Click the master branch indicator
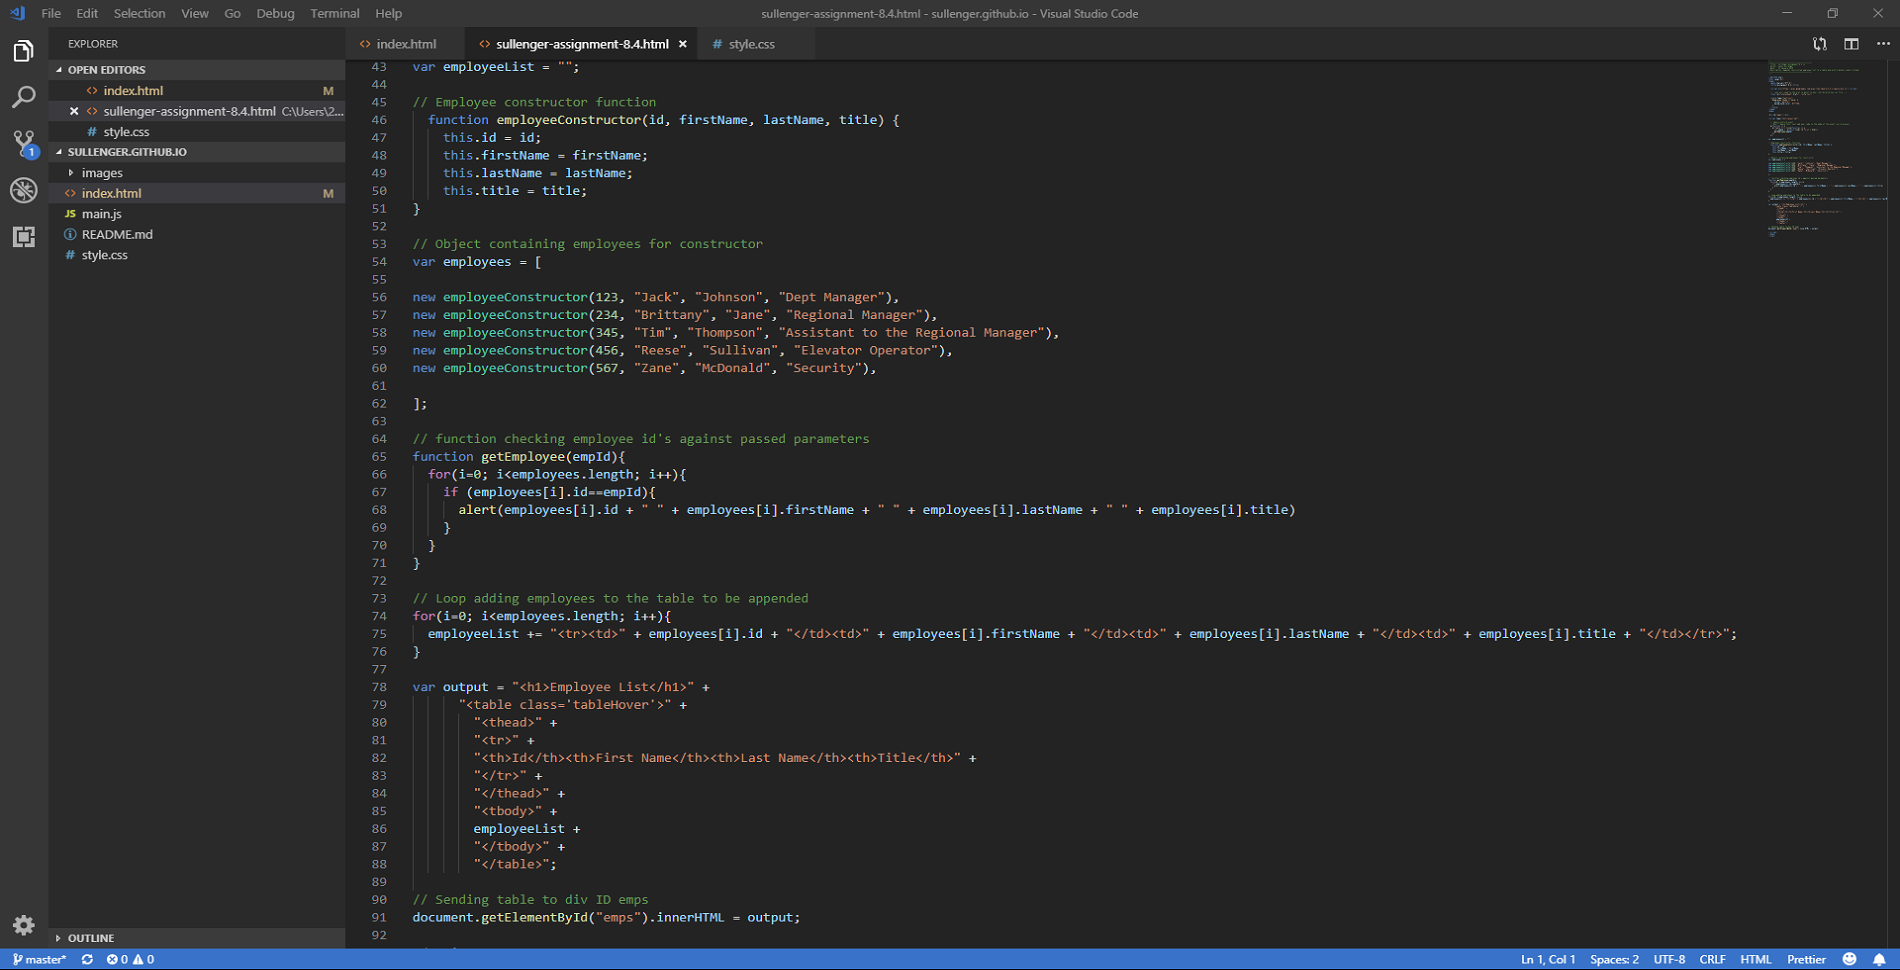The height and width of the screenshot is (970, 1900). 40,959
